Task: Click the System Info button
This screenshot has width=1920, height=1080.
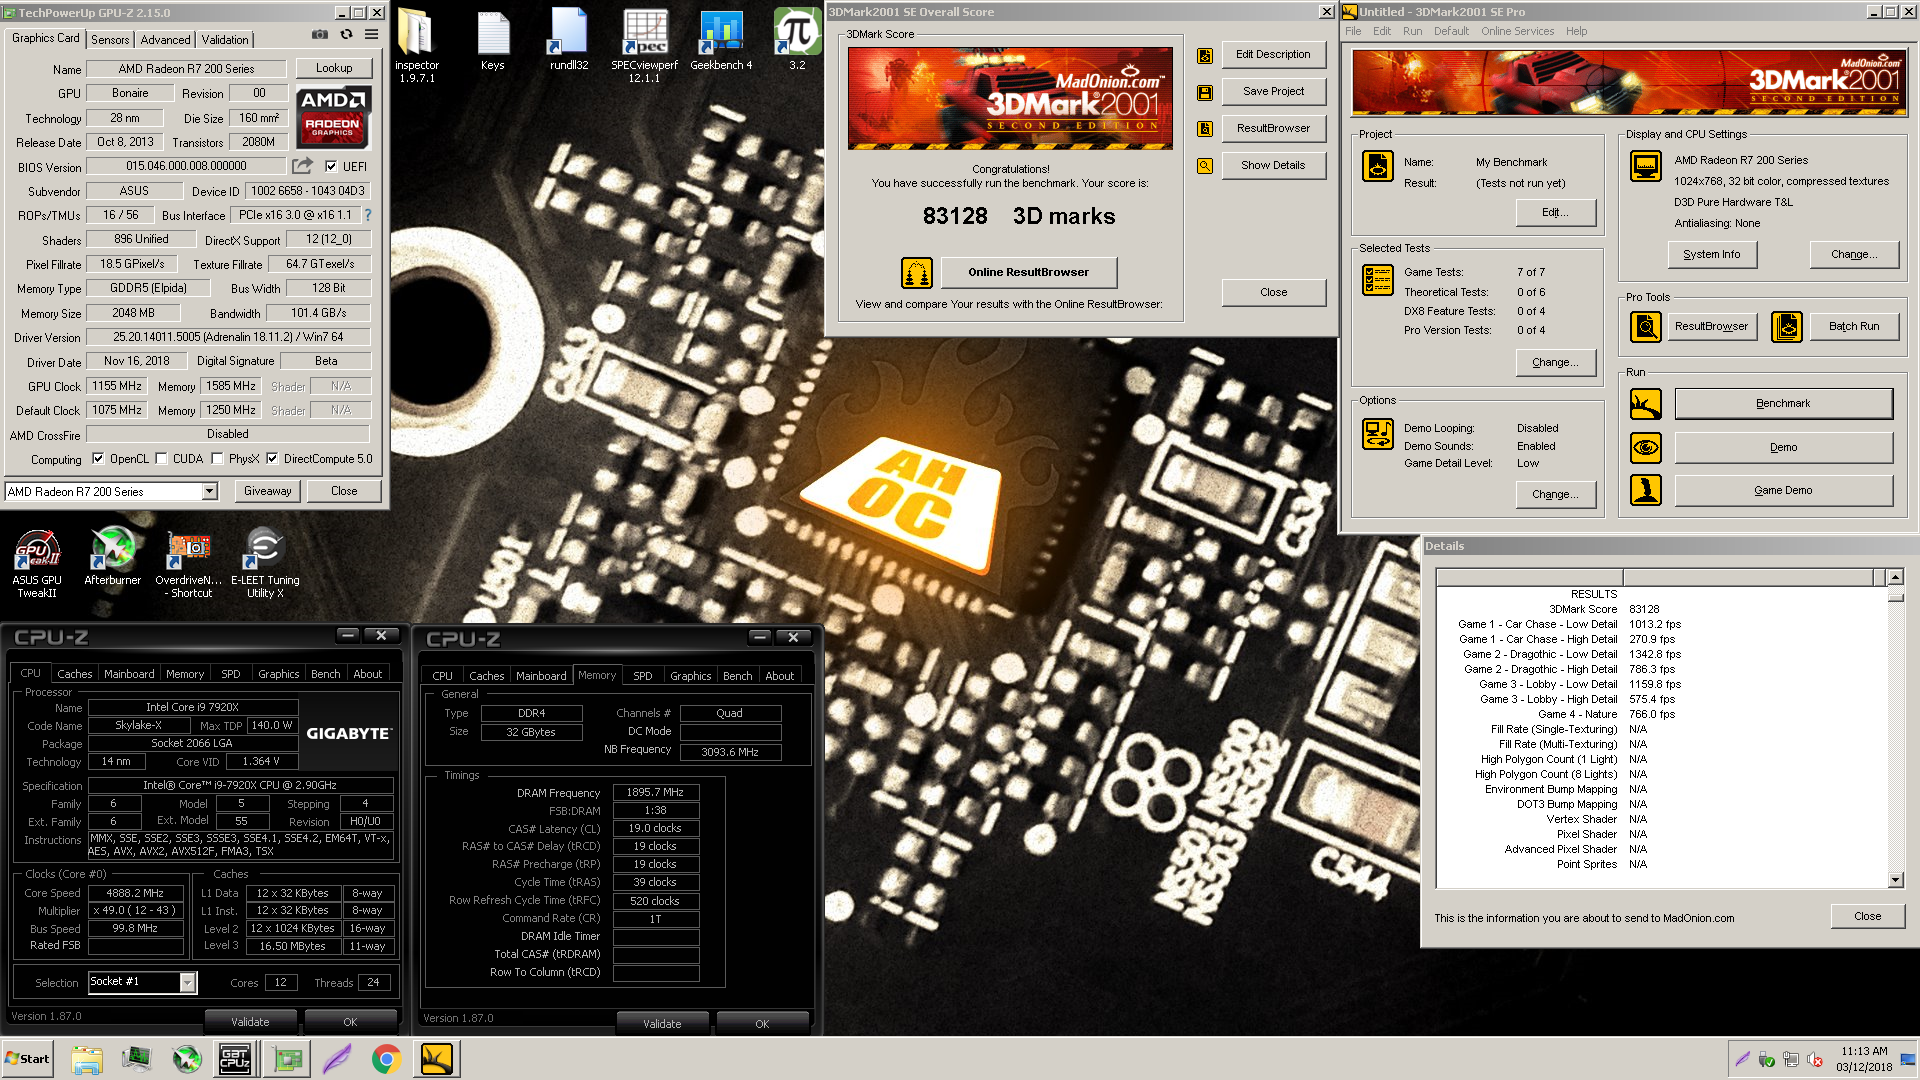Action: pos(1711,254)
